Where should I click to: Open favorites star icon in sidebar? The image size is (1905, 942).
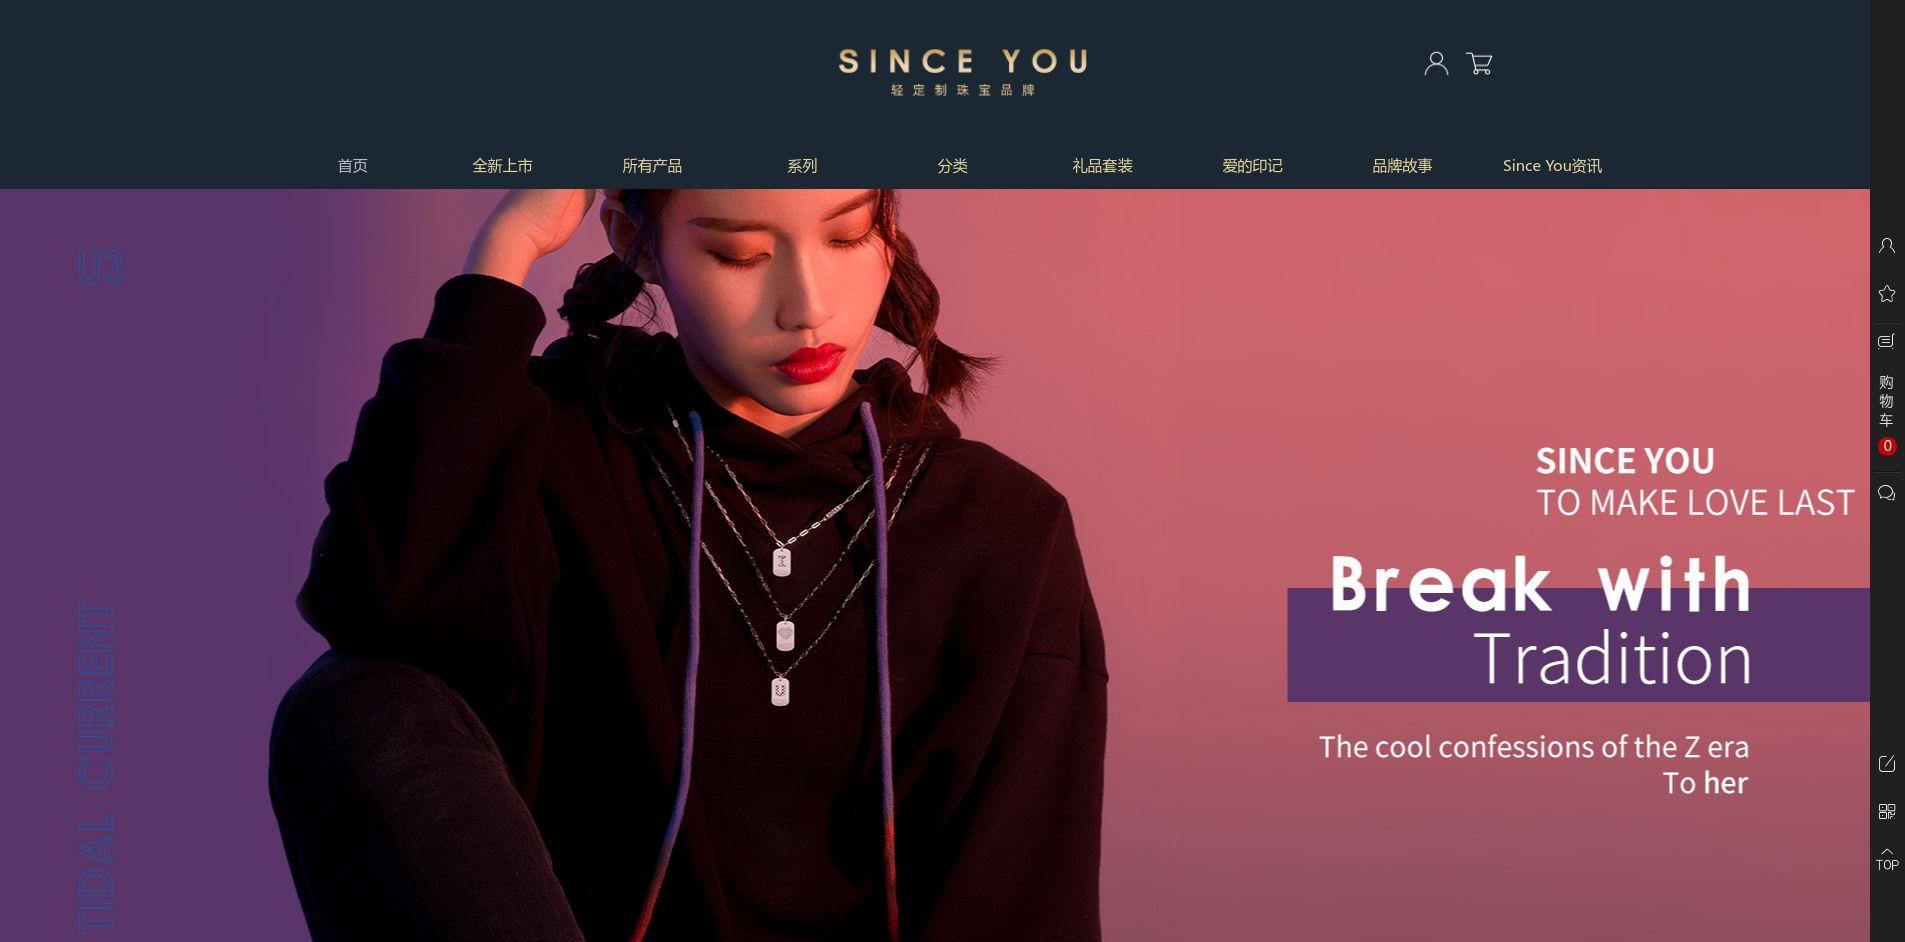[x=1887, y=294]
